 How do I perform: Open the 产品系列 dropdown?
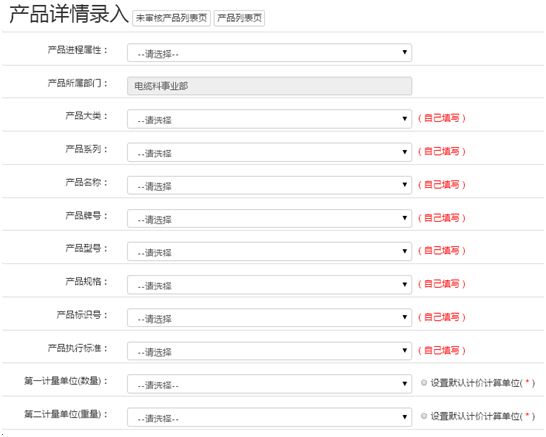pyautogui.click(x=270, y=152)
